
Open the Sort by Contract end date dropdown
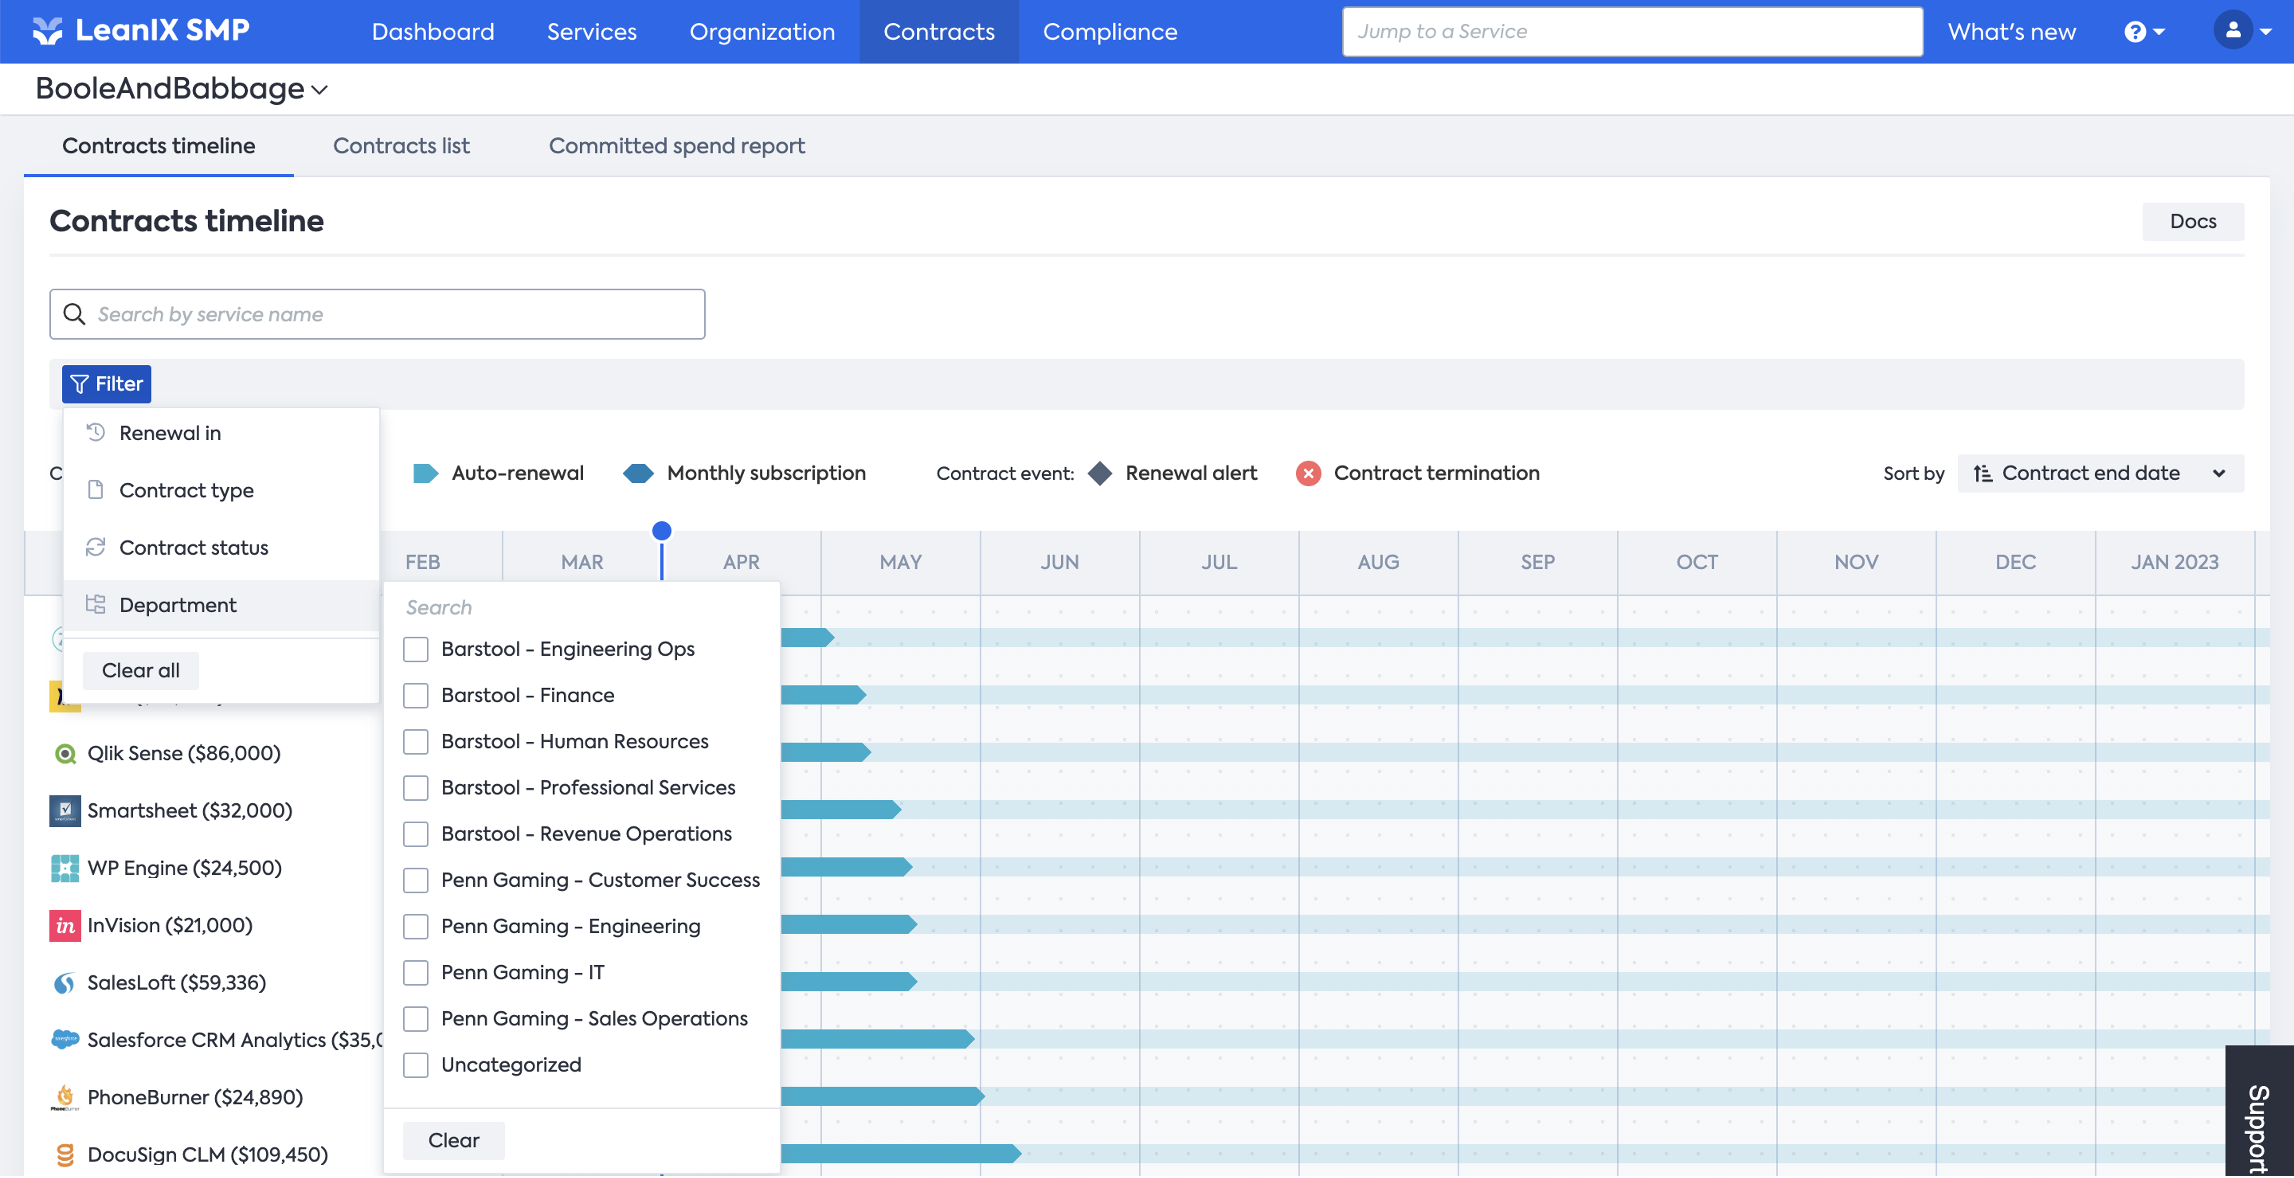pyautogui.click(x=2100, y=474)
